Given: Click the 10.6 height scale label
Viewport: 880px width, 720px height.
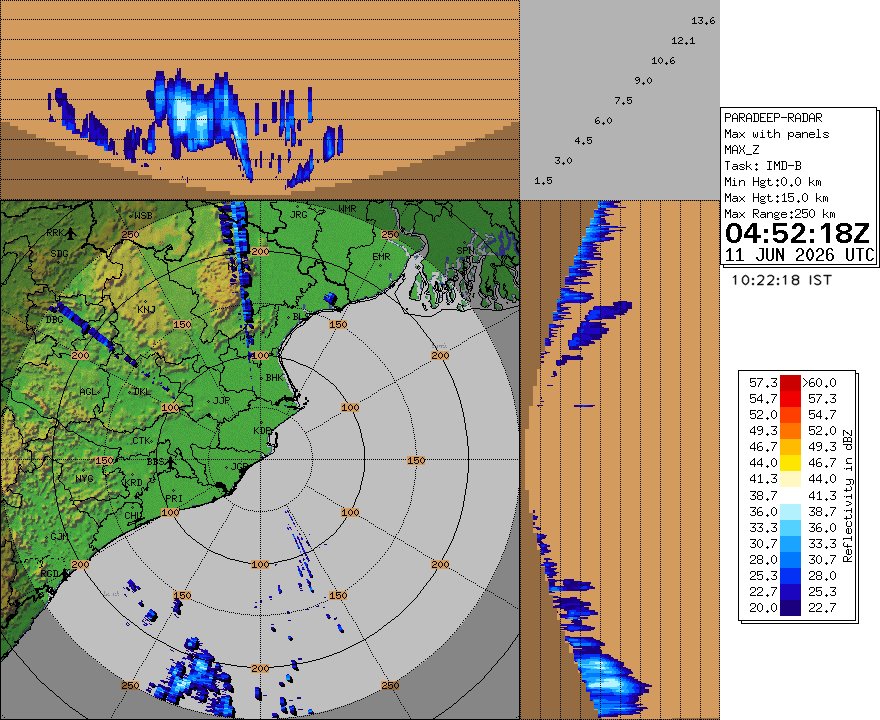Looking at the screenshot, I should [663, 61].
